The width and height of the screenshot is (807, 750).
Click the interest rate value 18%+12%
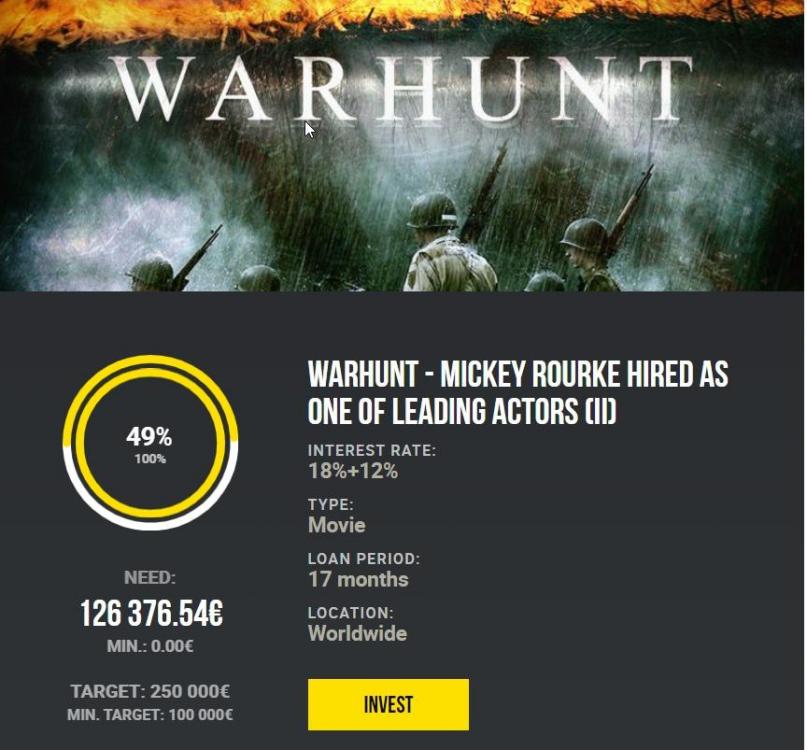point(353,470)
